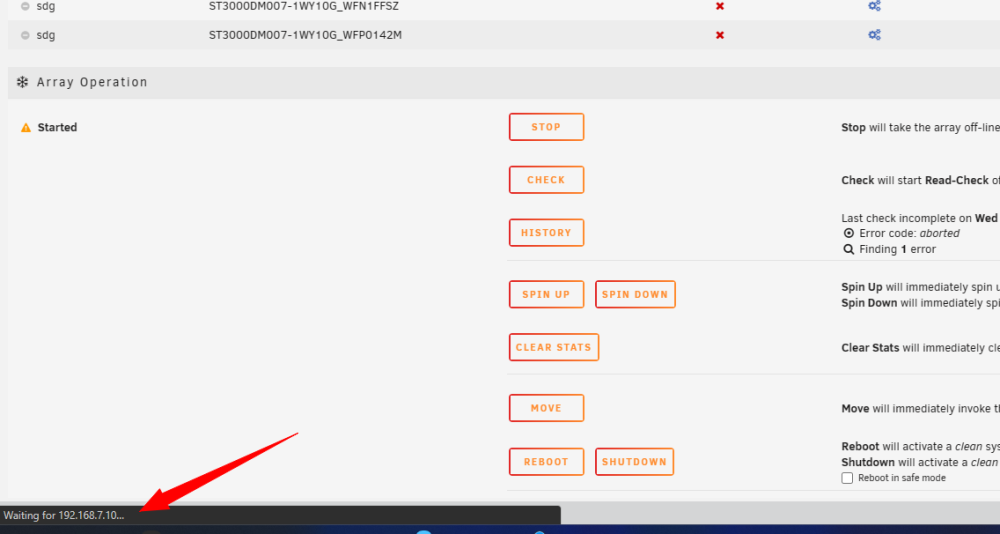The image size is (1000, 534).
Task: Click the 'Reboot in safe mode' label
Action: click(902, 478)
